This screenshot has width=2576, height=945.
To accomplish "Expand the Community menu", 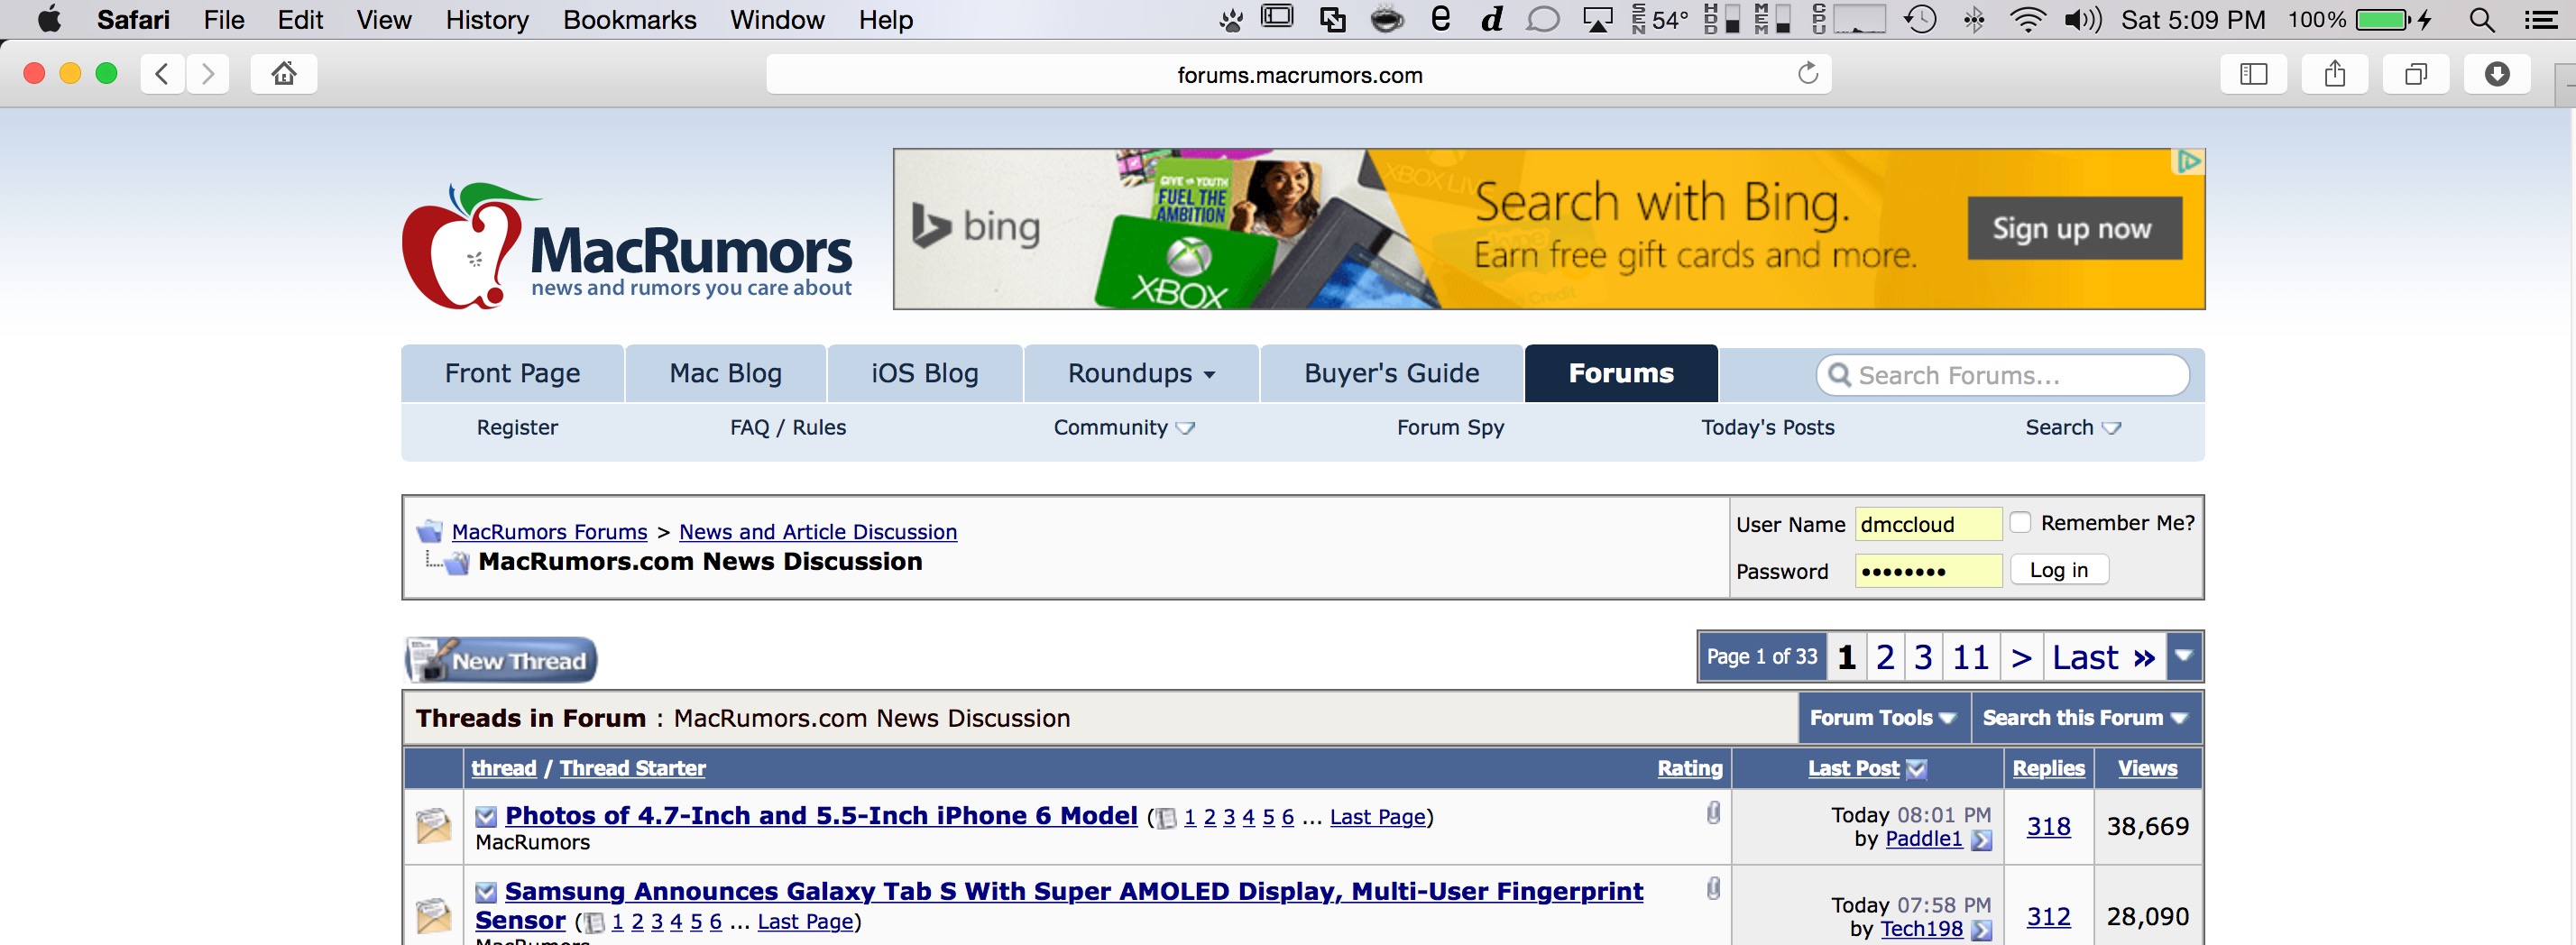I will point(1124,428).
